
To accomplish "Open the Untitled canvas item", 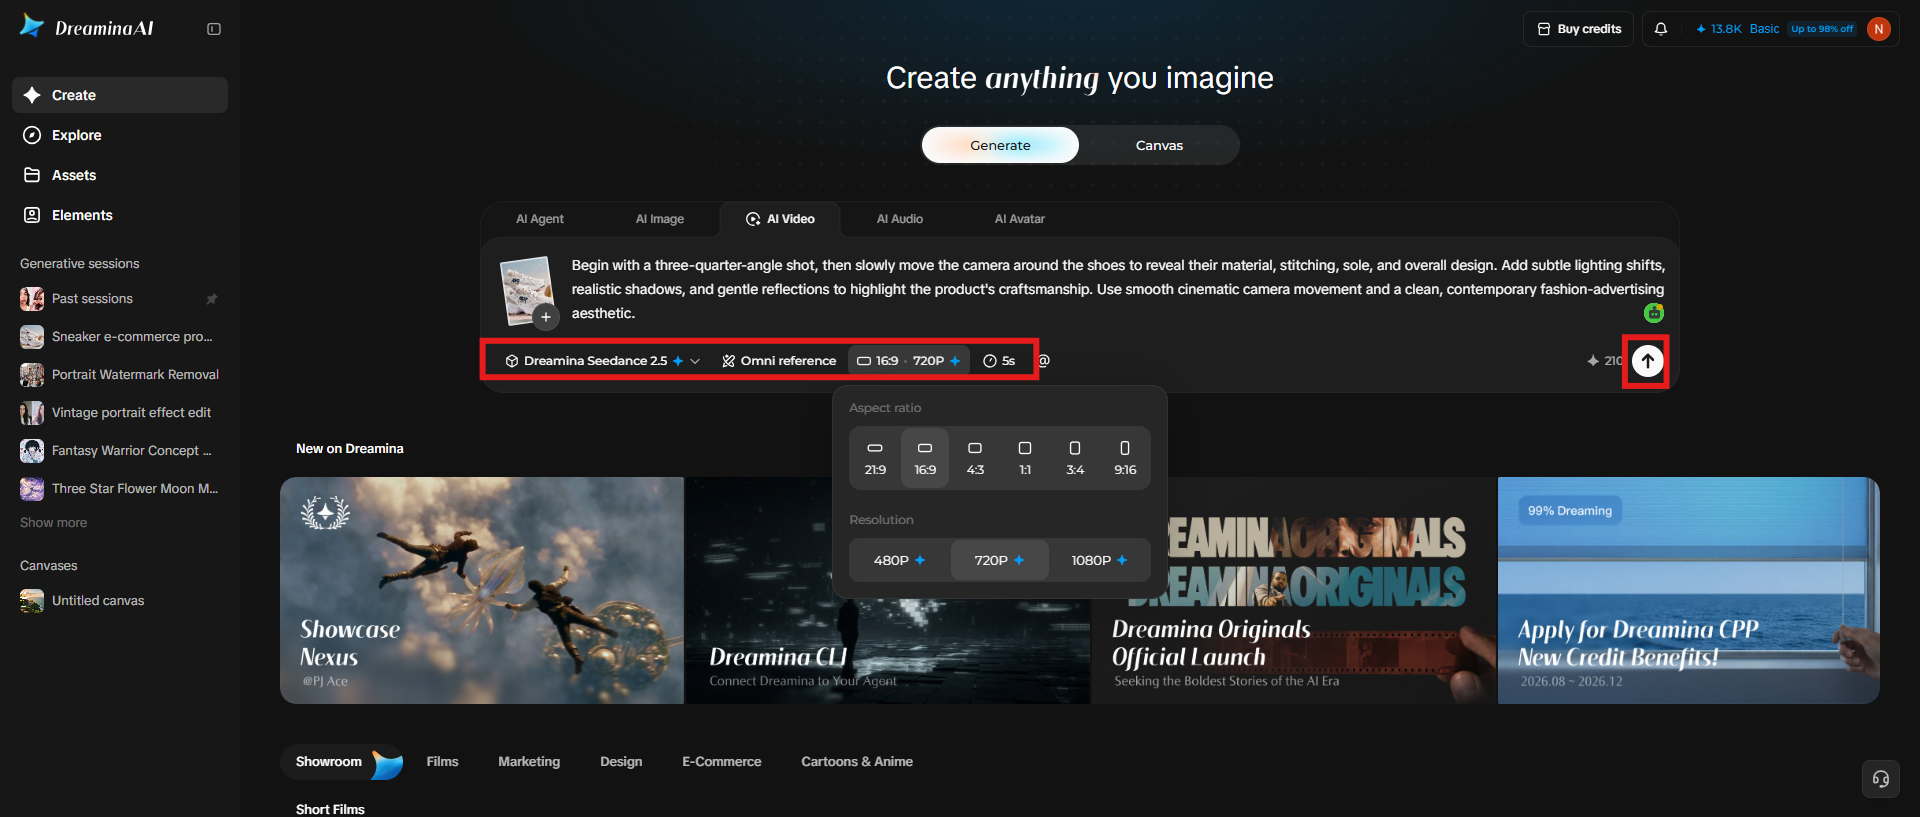I will click(120, 601).
